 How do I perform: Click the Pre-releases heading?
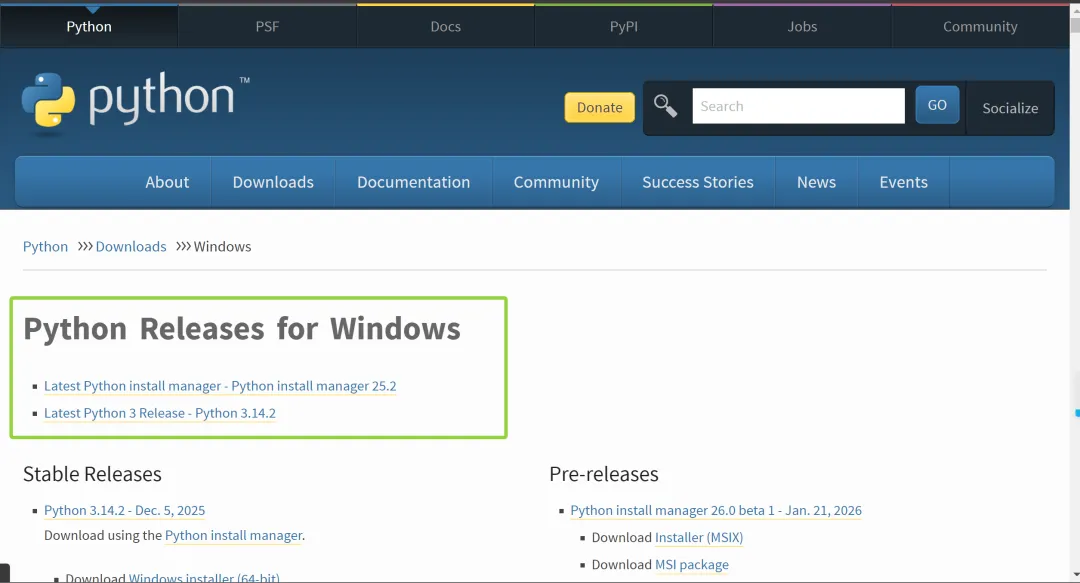604,474
